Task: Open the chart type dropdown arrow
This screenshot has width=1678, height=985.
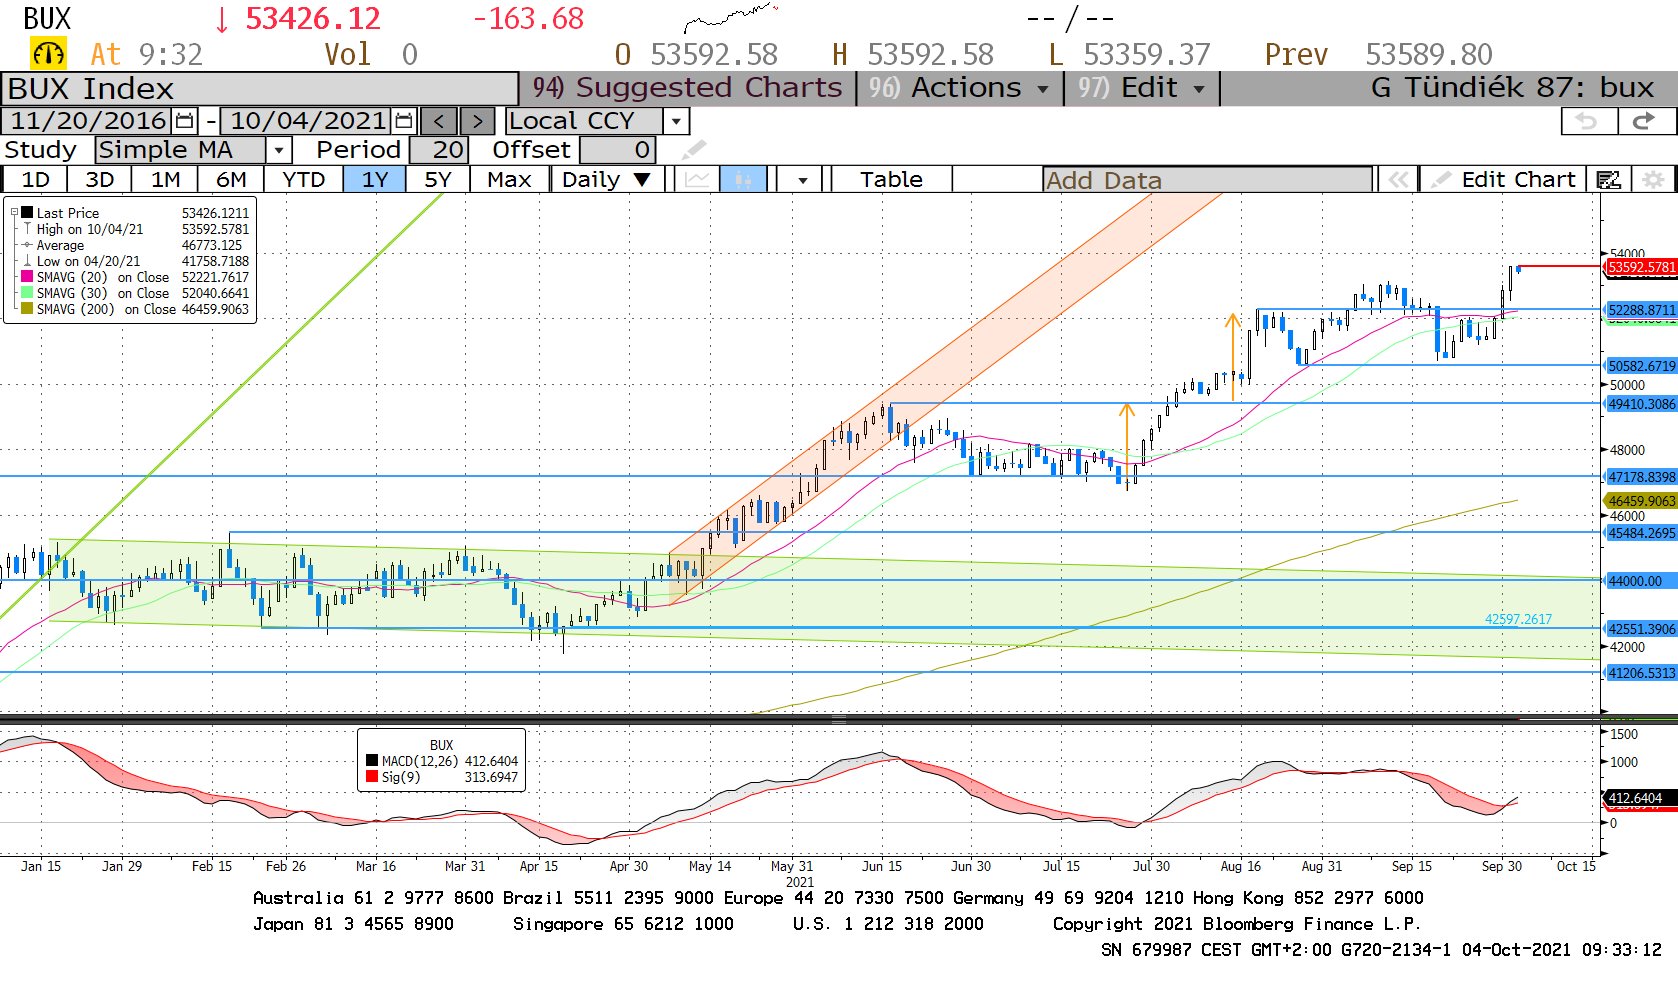Action: tap(802, 180)
